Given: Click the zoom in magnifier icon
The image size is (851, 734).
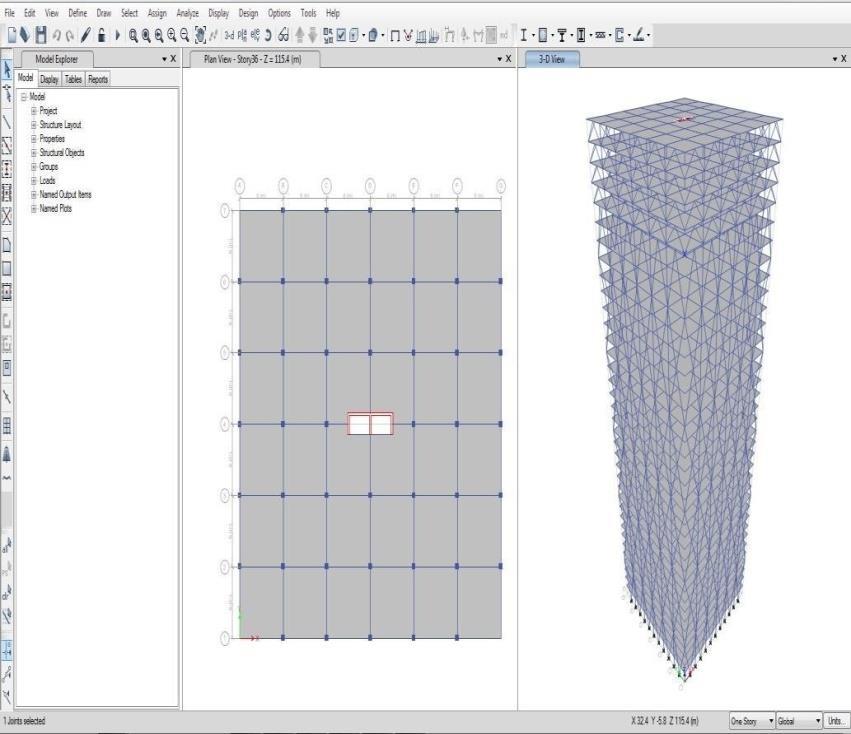Looking at the screenshot, I should [172, 35].
